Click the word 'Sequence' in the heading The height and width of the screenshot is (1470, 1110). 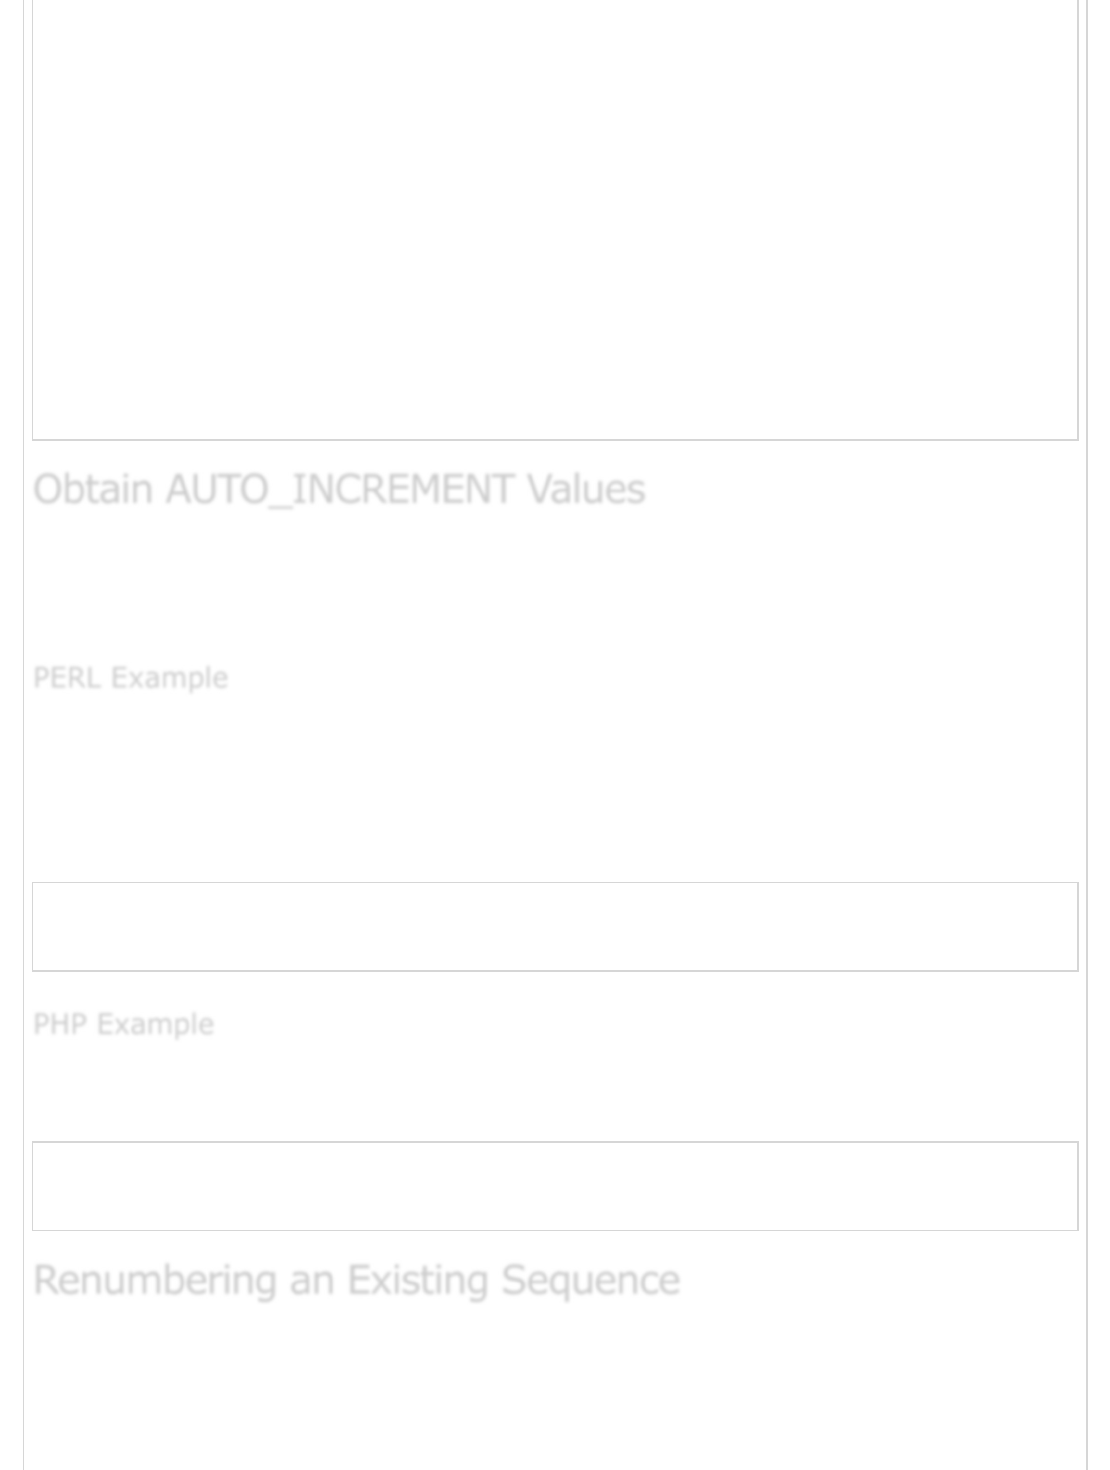(x=590, y=1280)
